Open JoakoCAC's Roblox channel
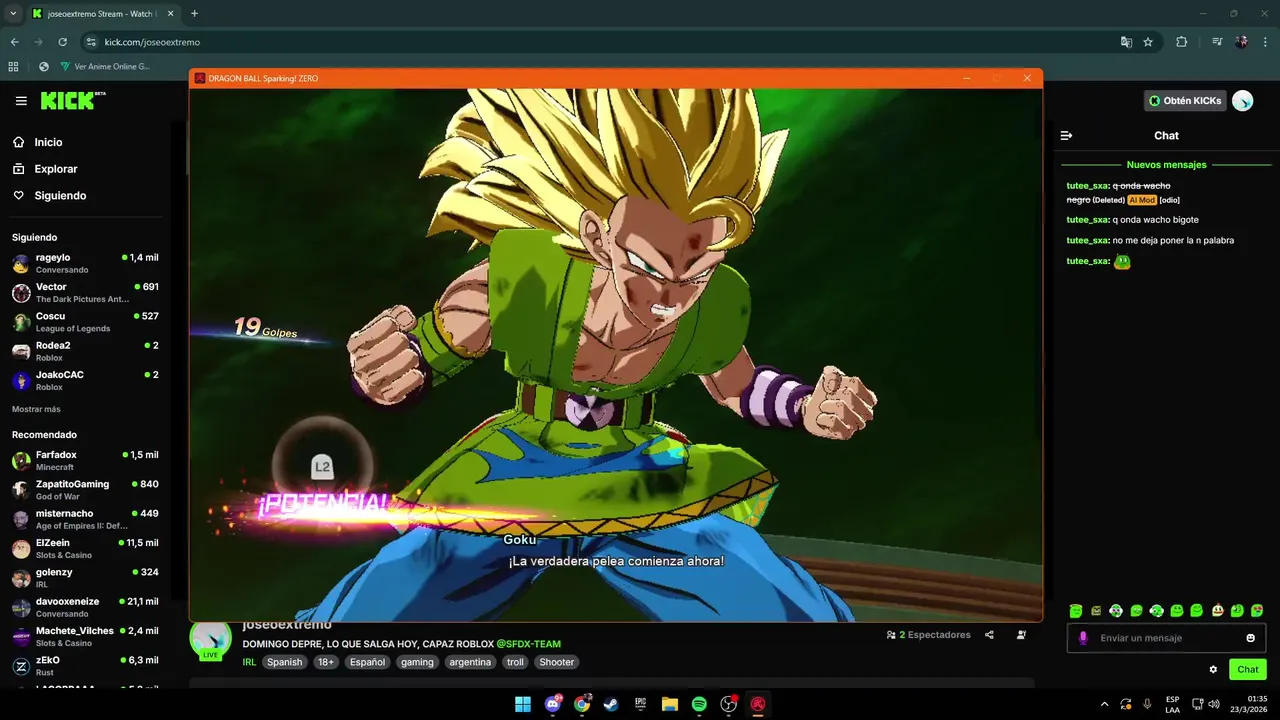 click(85, 380)
